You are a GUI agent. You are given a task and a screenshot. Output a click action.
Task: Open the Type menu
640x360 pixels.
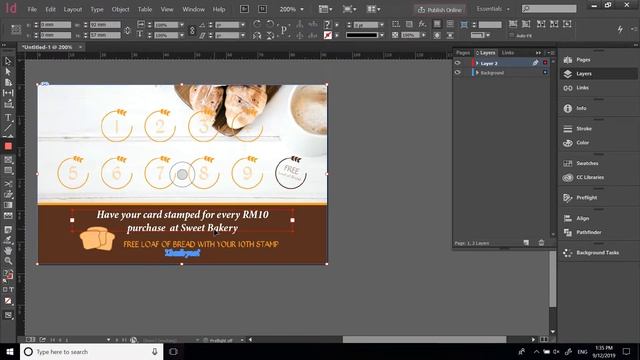(x=97, y=9)
